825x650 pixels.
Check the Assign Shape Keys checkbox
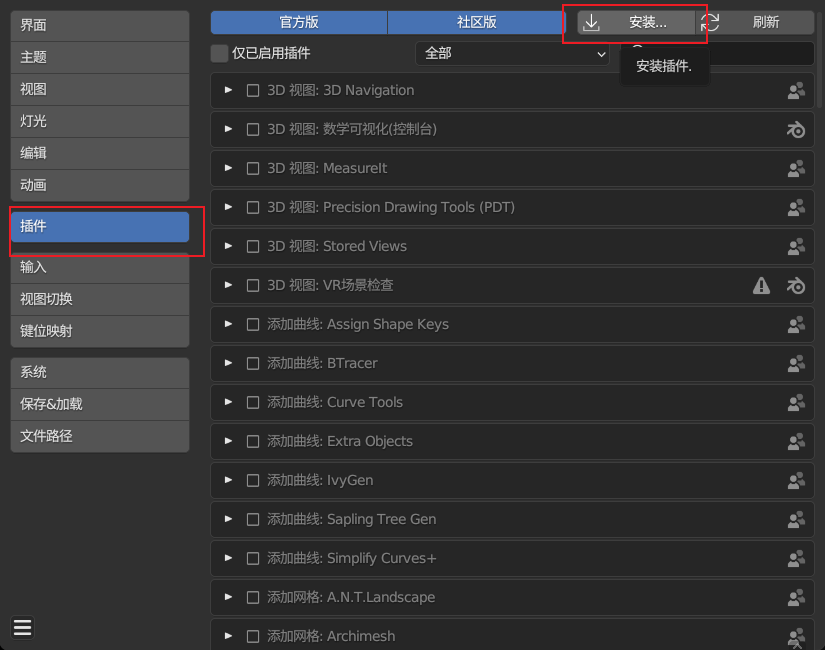pos(253,324)
